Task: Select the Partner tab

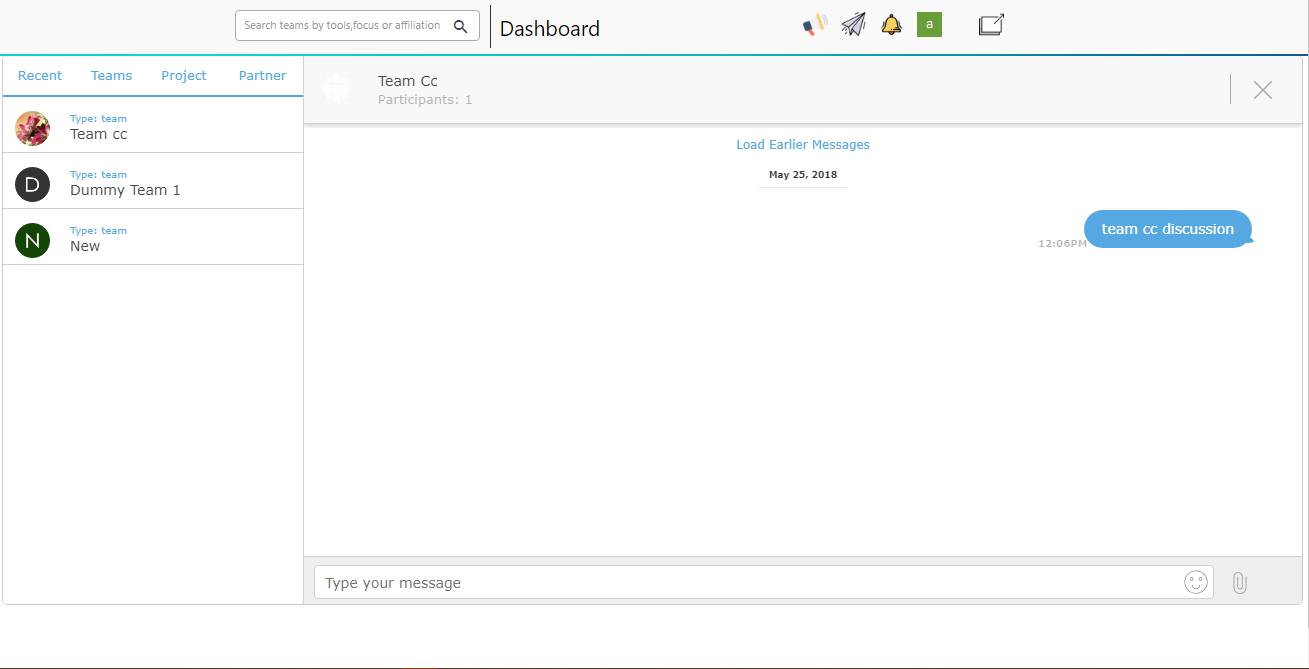Action: click(x=262, y=76)
